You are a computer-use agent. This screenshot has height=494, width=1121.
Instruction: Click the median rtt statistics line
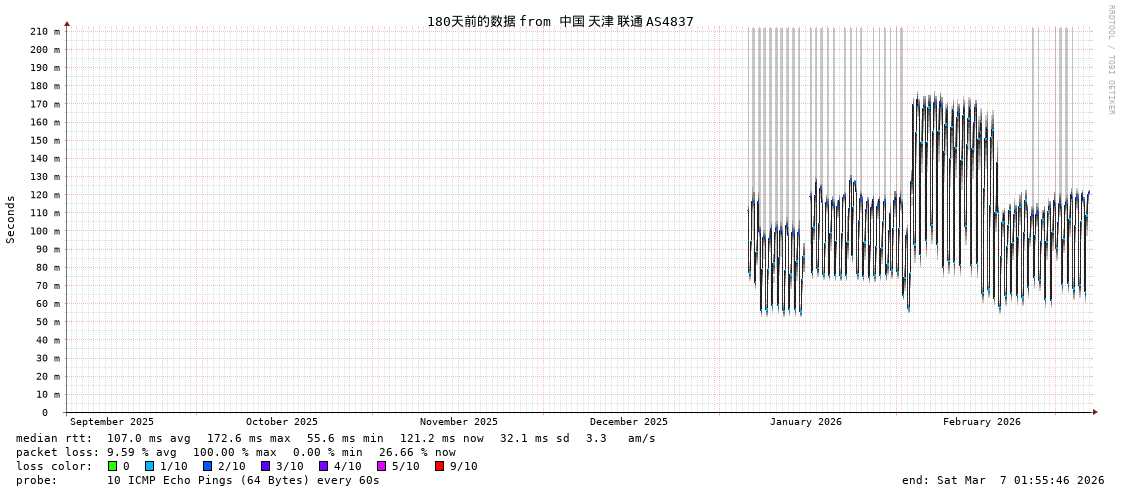tap(336, 438)
